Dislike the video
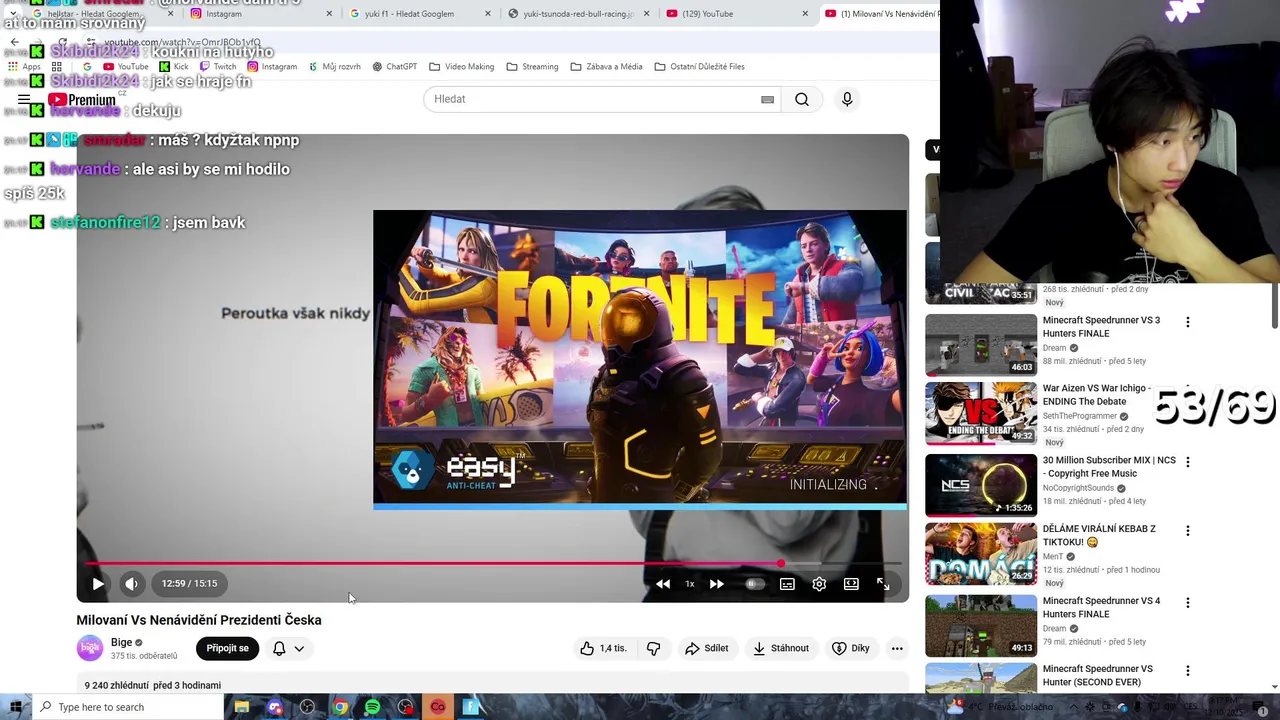 click(x=653, y=648)
